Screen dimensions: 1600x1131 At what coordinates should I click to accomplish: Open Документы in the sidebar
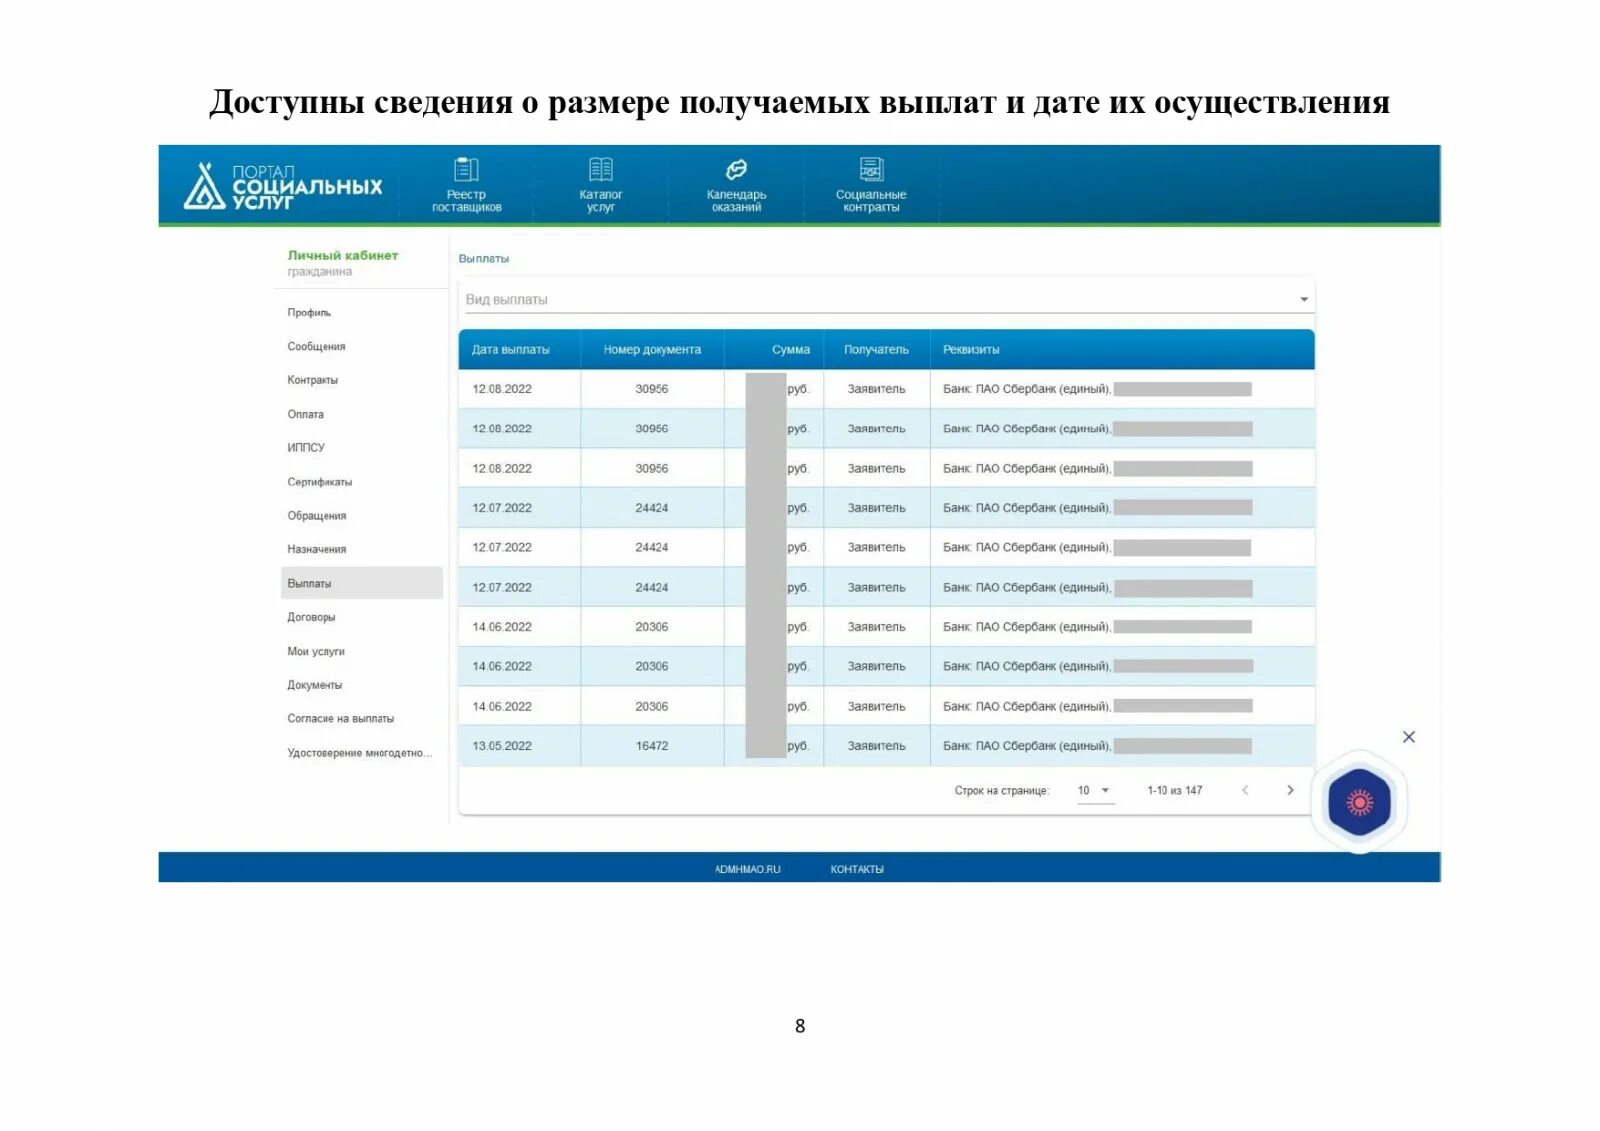[x=315, y=685]
